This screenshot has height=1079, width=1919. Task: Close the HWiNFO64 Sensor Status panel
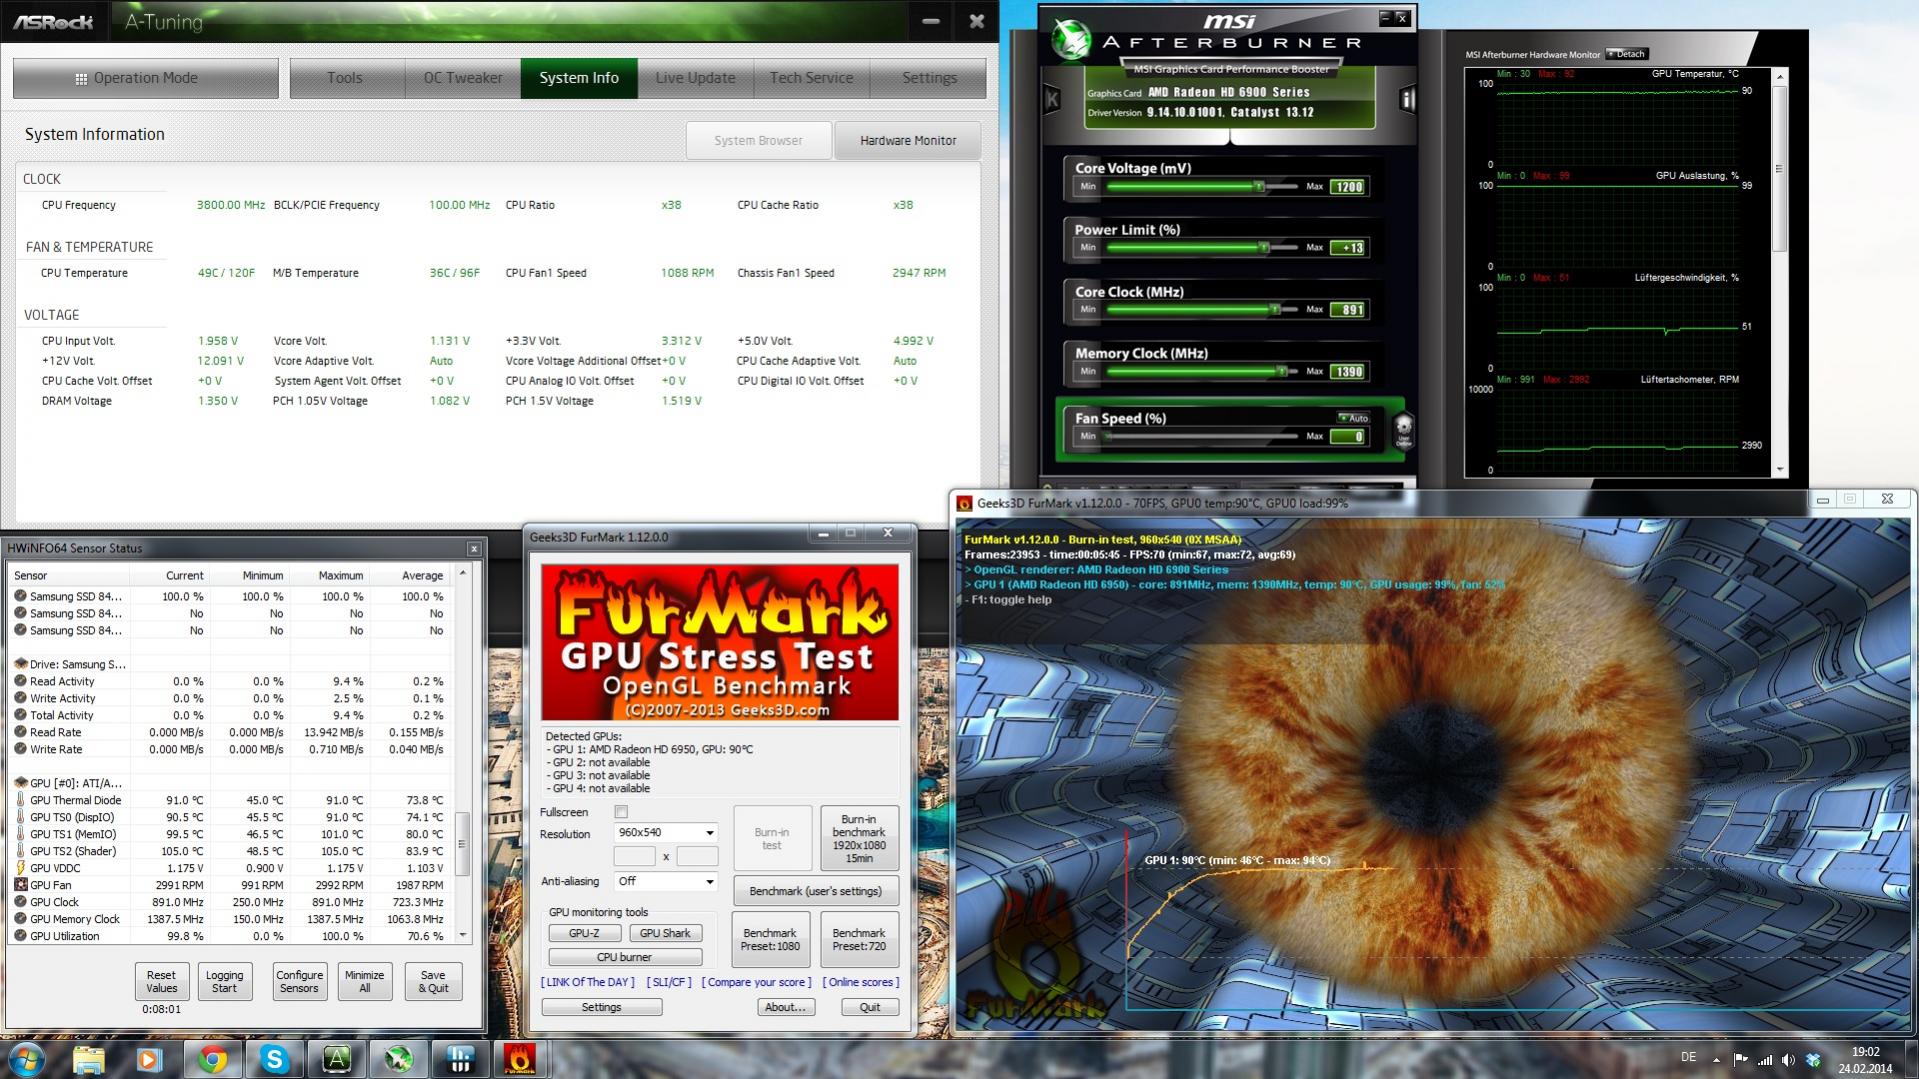pyautogui.click(x=474, y=548)
